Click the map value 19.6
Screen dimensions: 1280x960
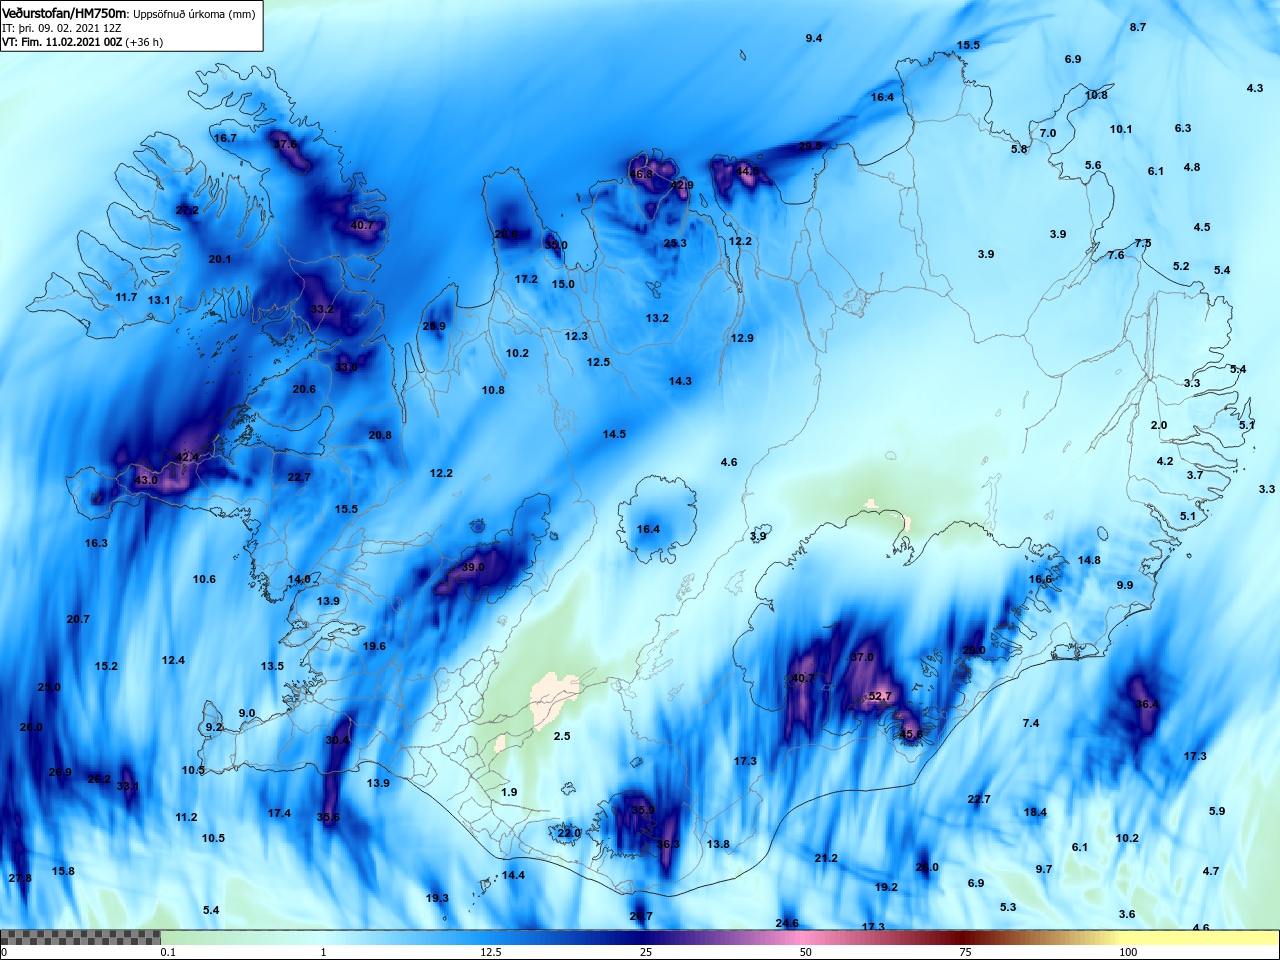coord(374,646)
